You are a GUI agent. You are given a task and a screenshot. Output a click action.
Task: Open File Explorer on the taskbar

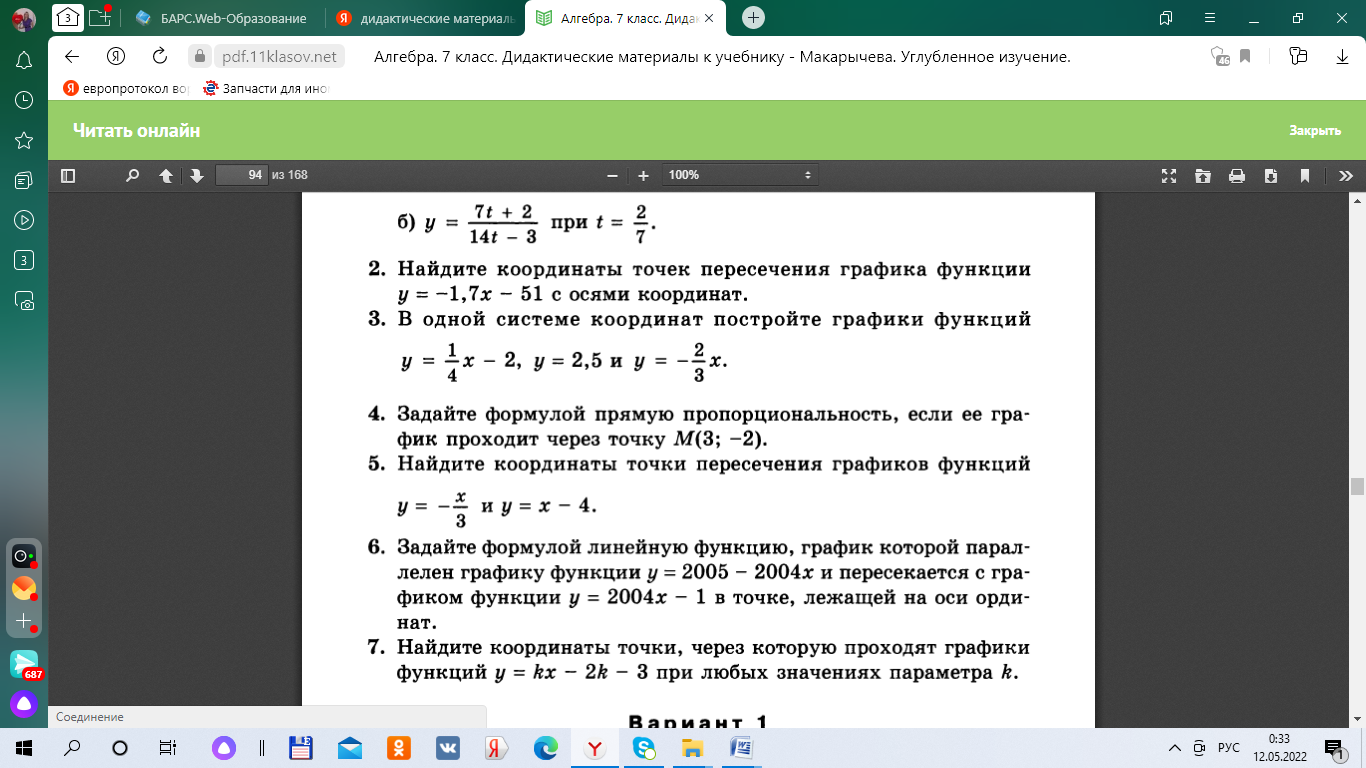[692, 748]
